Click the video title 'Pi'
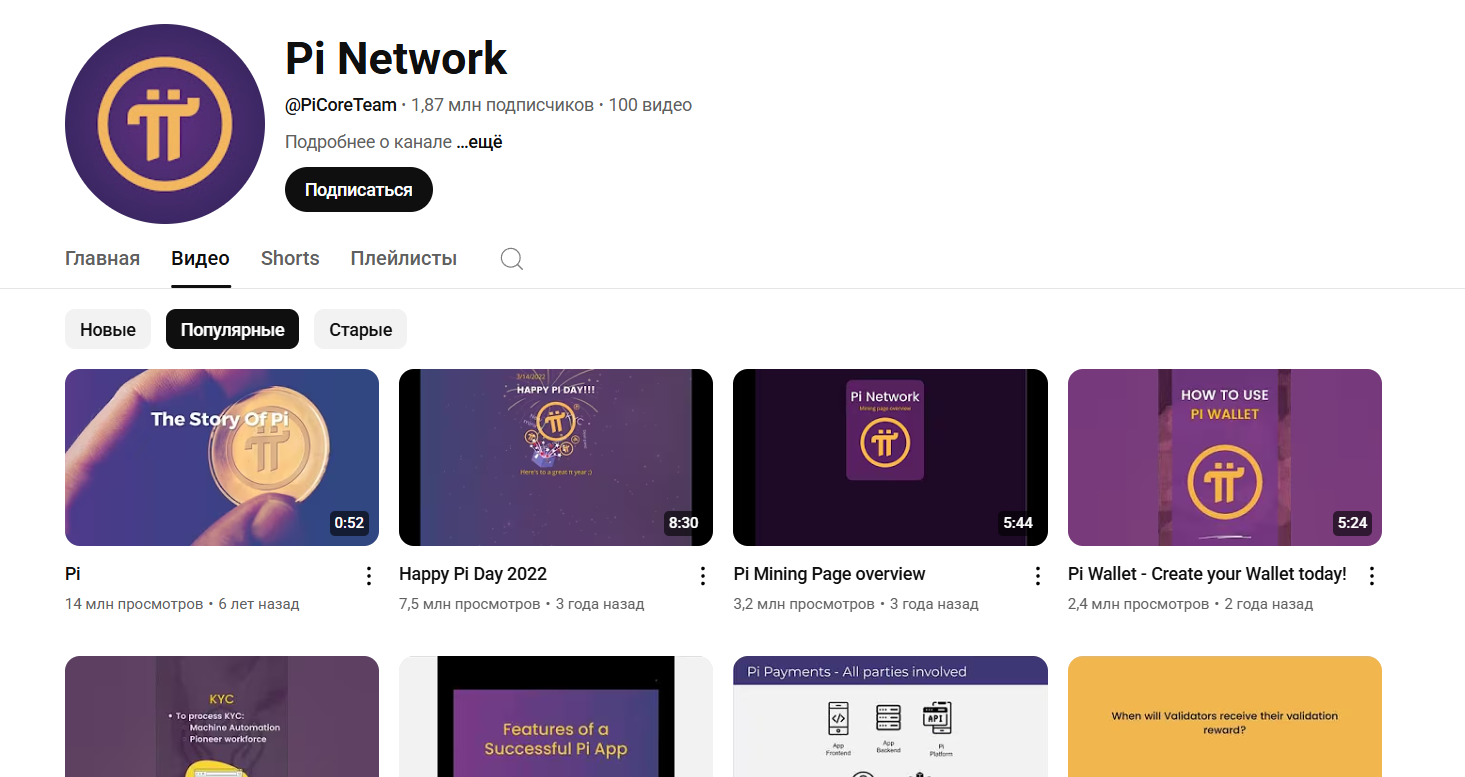The width and height of the screenshot is (1465, 777). (x=73, y=574)
